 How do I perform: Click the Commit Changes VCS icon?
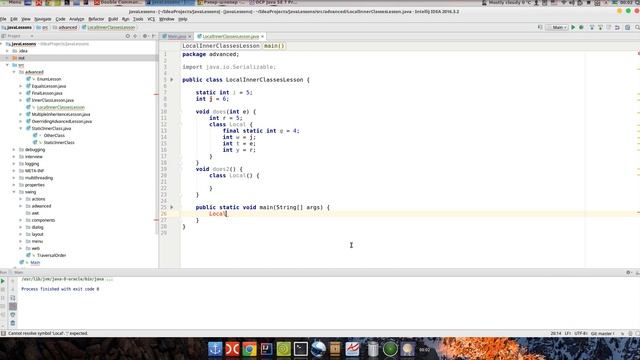[600, 27]
